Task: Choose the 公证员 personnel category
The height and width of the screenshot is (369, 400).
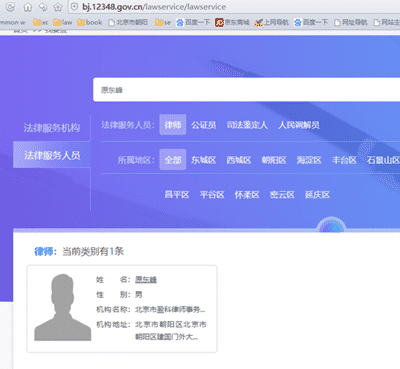Action: [x=204, y=125]
